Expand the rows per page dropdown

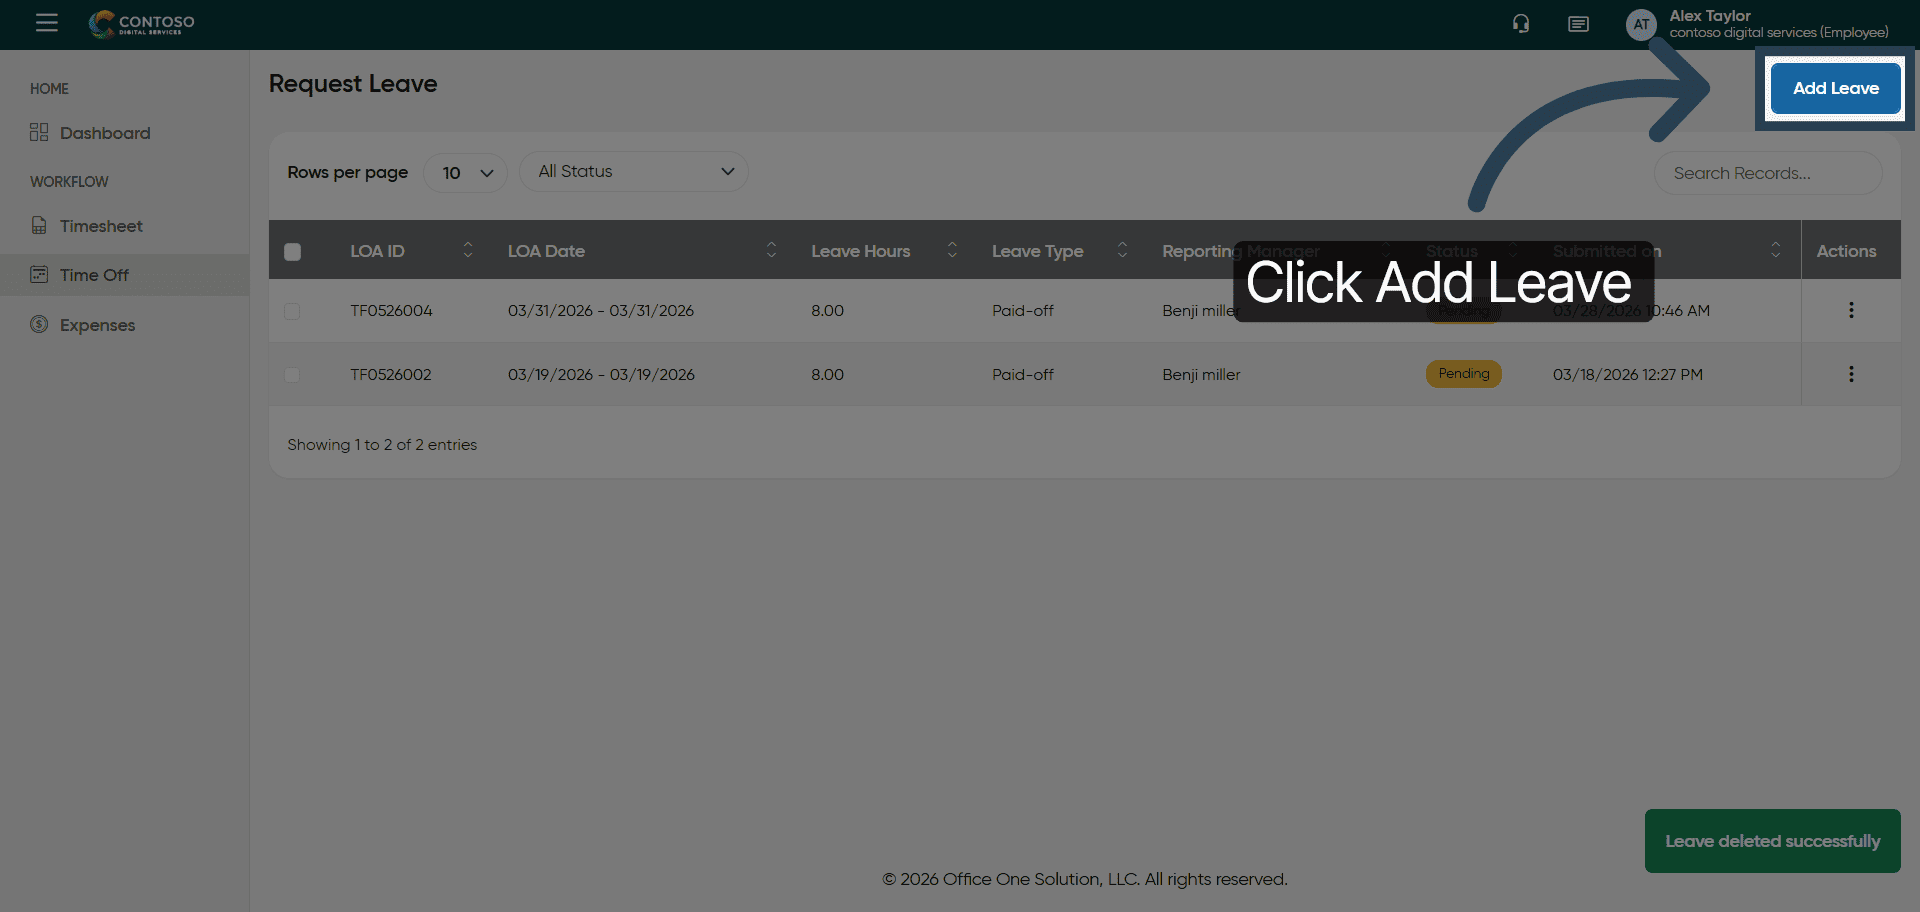466,173
